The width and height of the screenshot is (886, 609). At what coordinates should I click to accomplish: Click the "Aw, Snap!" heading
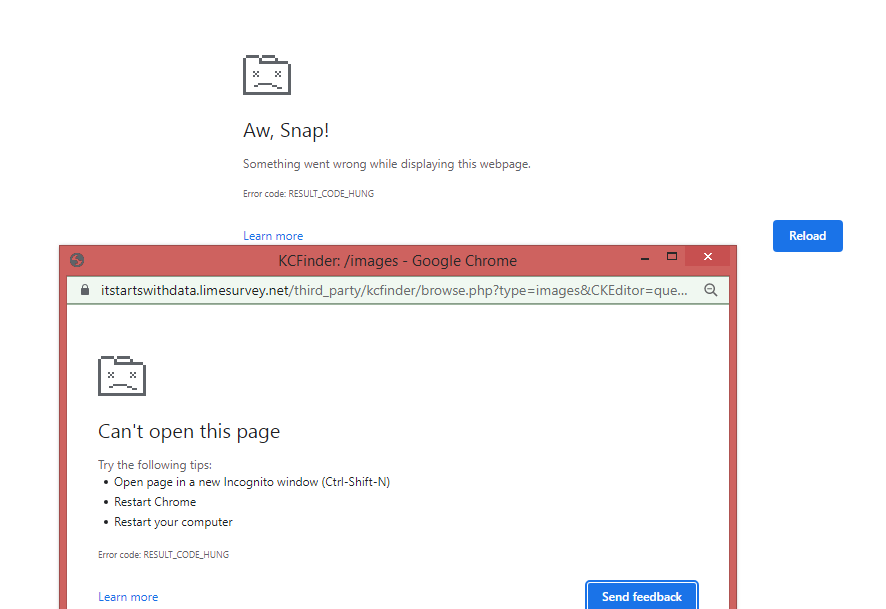click(x=286, y=131)
